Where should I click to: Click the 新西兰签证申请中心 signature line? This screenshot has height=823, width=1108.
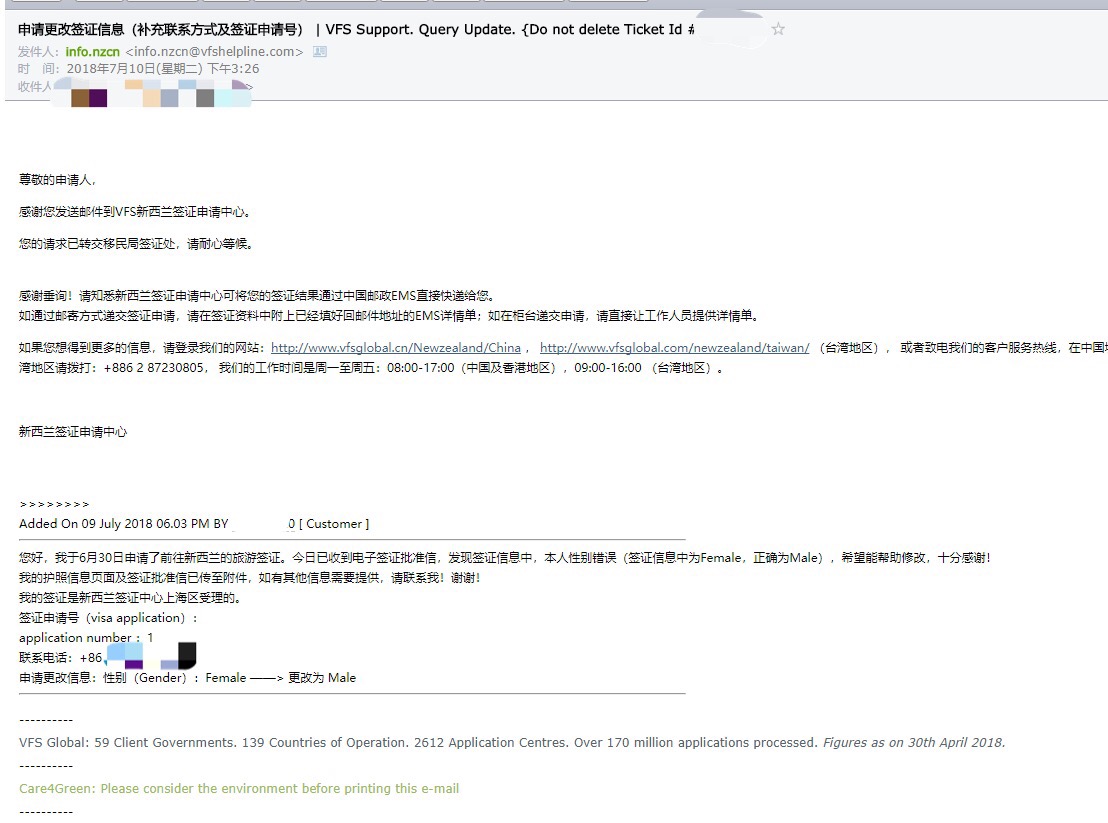pos(73,432)
